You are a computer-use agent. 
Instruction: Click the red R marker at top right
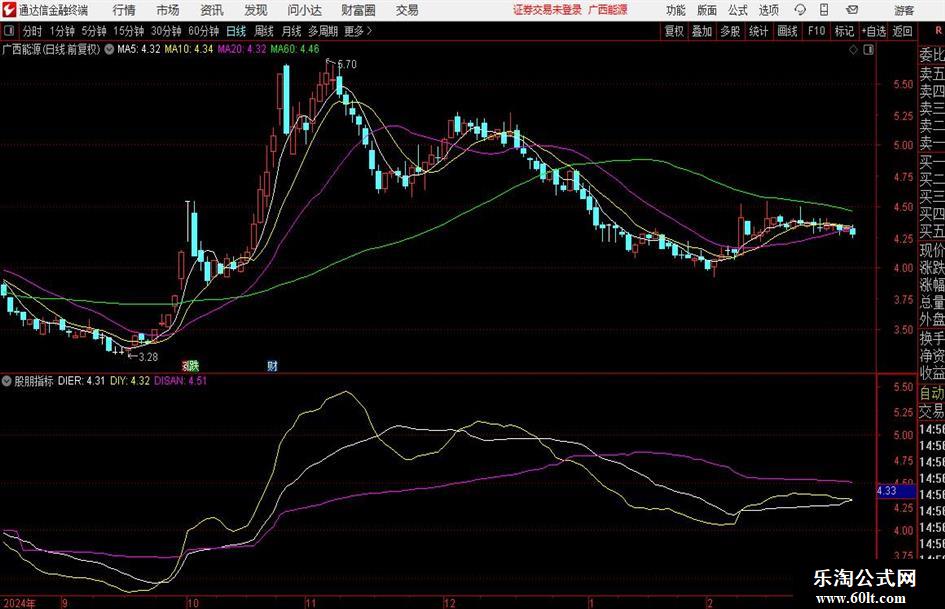pos(938,30)
